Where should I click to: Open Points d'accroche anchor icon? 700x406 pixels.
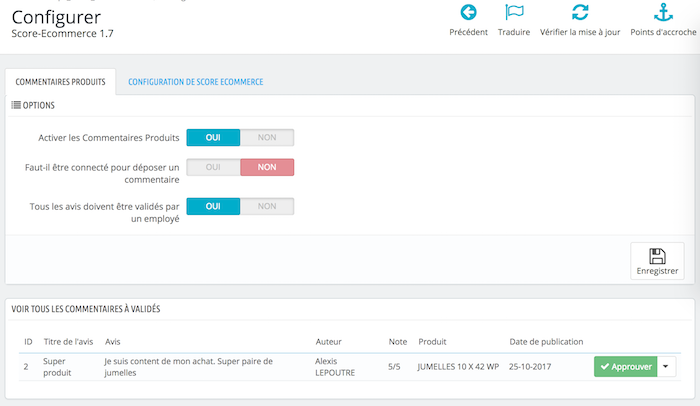click(x=663, y=13)
